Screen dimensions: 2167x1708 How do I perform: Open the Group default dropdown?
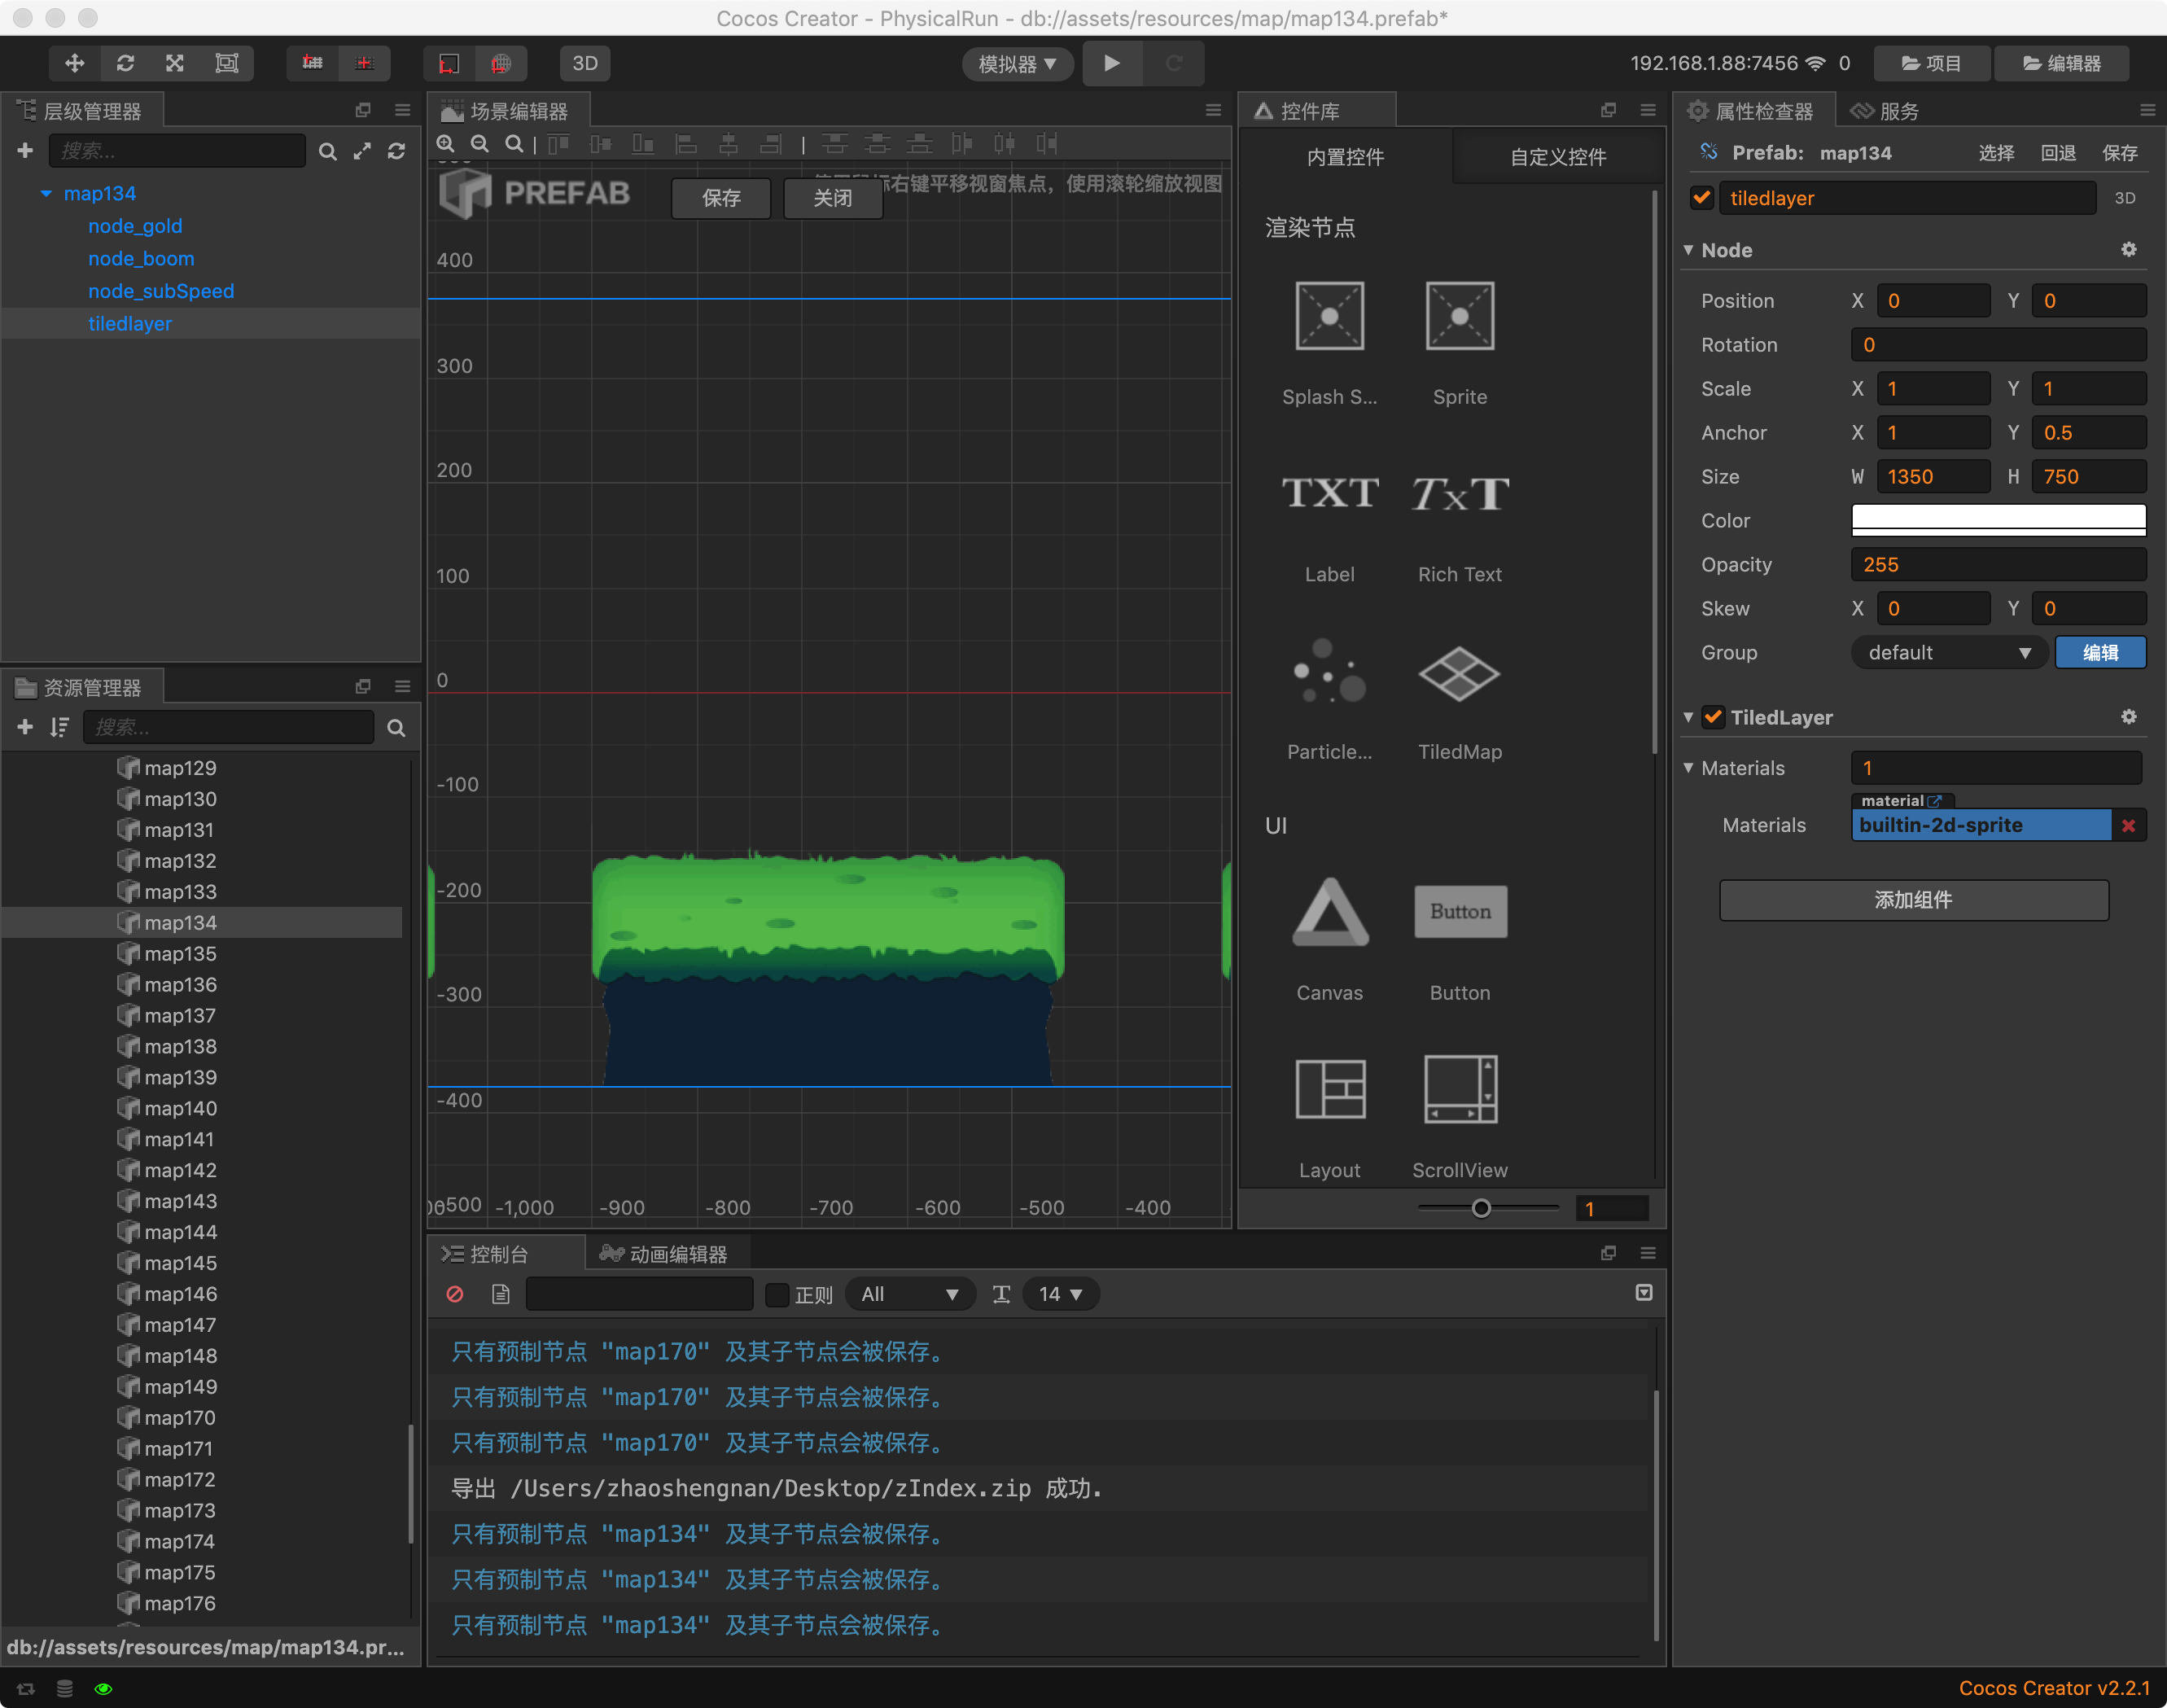pyautogui.click(x=1948, y=653)
